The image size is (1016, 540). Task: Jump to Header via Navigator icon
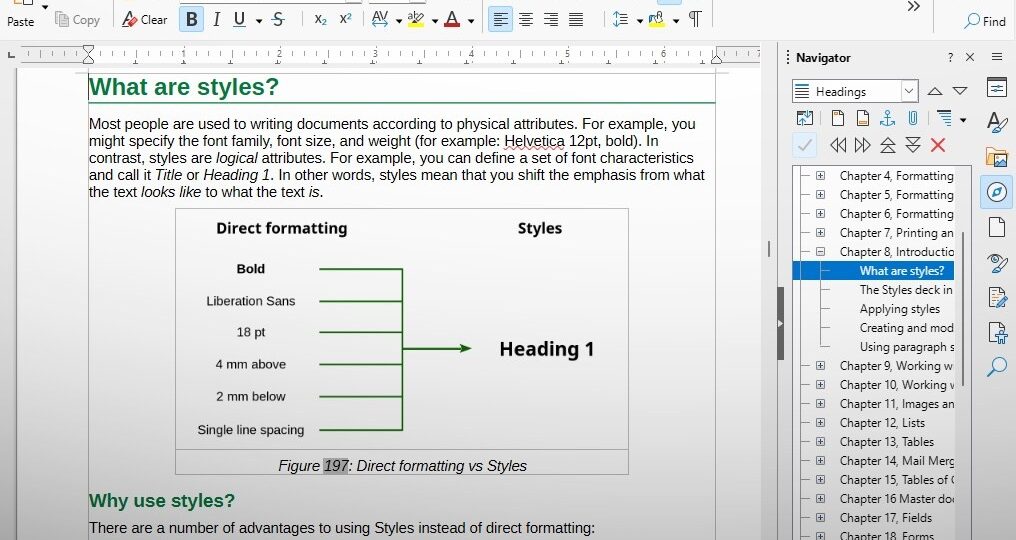[838, 118]
